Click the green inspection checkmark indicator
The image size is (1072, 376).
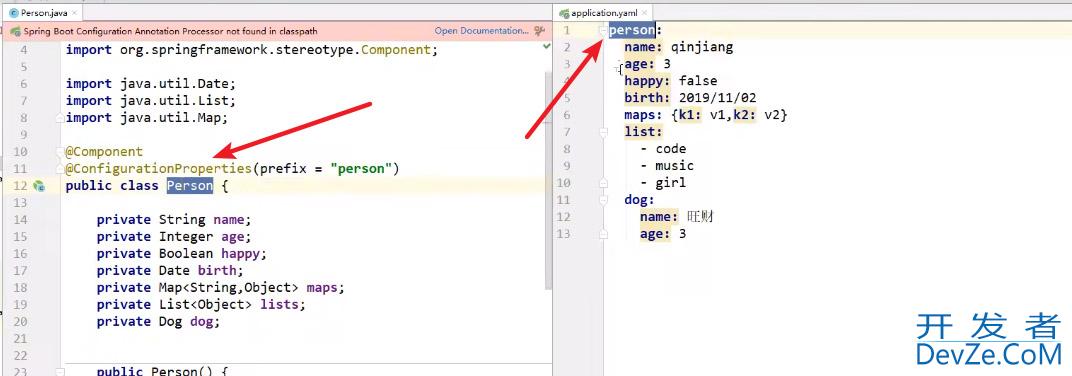coord(546,46)
